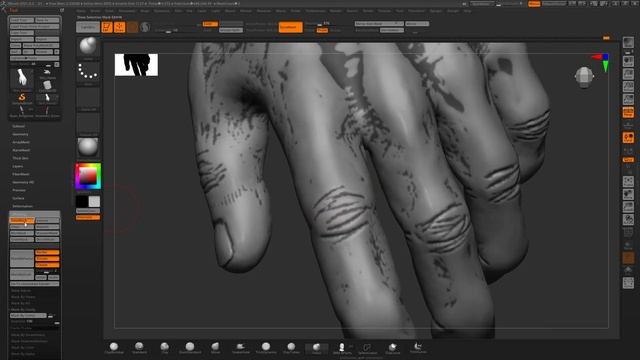Screen dimensions: 640x360
Task: Select the DamStandard brush
Action: [x=190, y=348]
